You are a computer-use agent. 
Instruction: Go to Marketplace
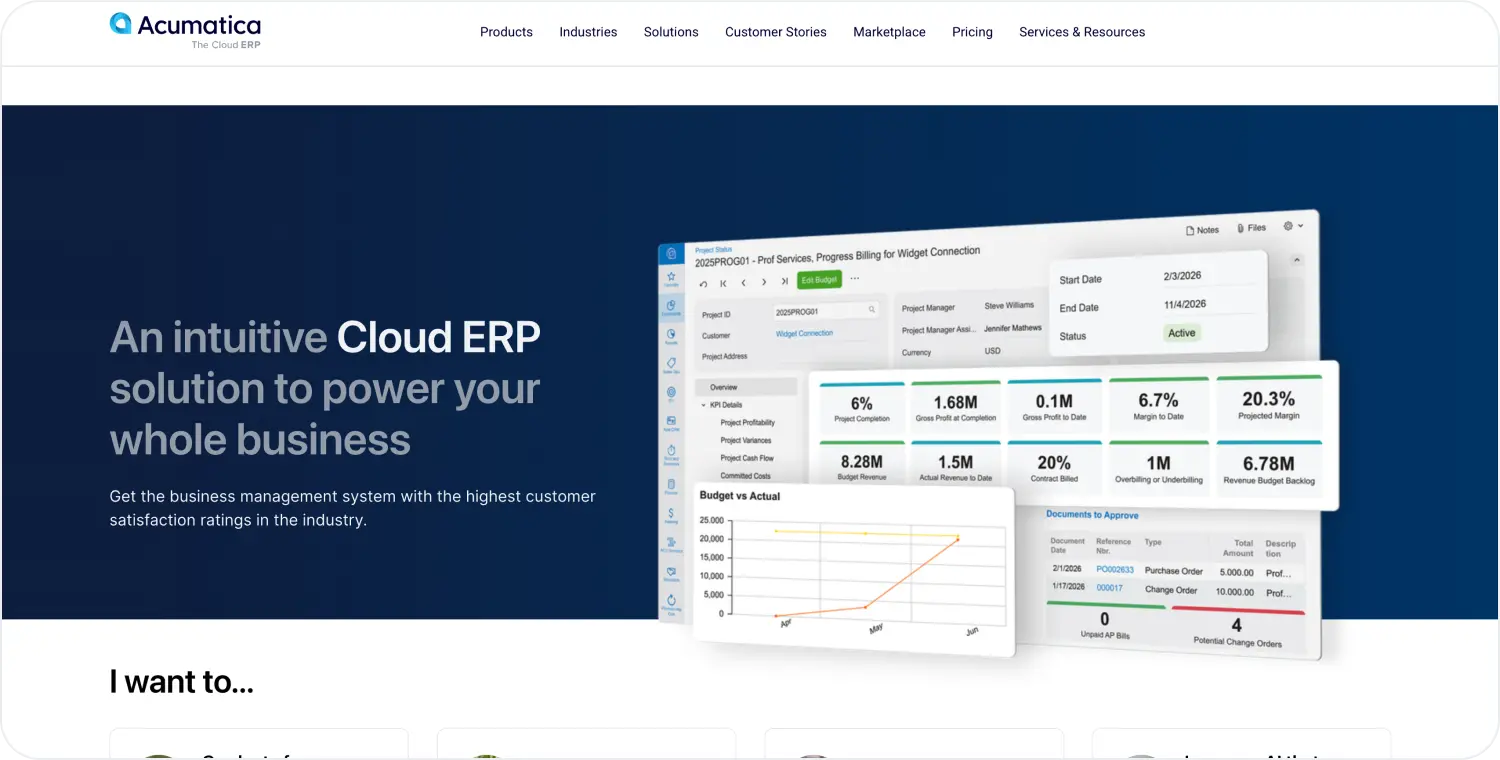(889, 32)
